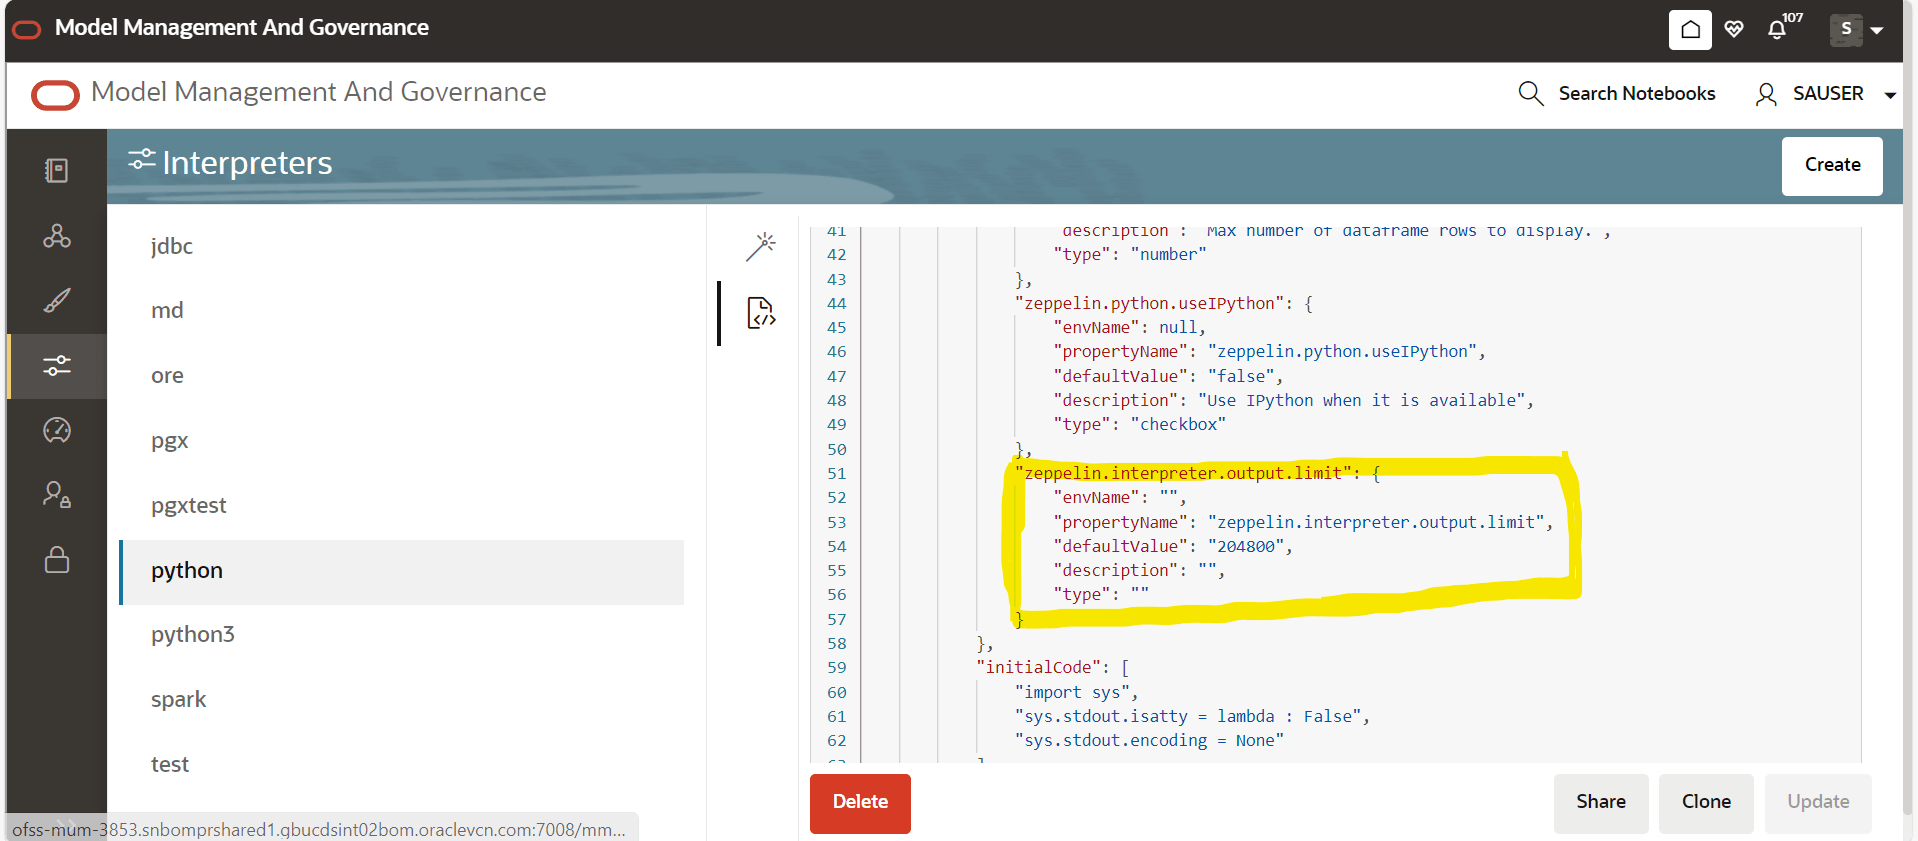Click the sys.stdout.encoding = None line

point(1149,740)
